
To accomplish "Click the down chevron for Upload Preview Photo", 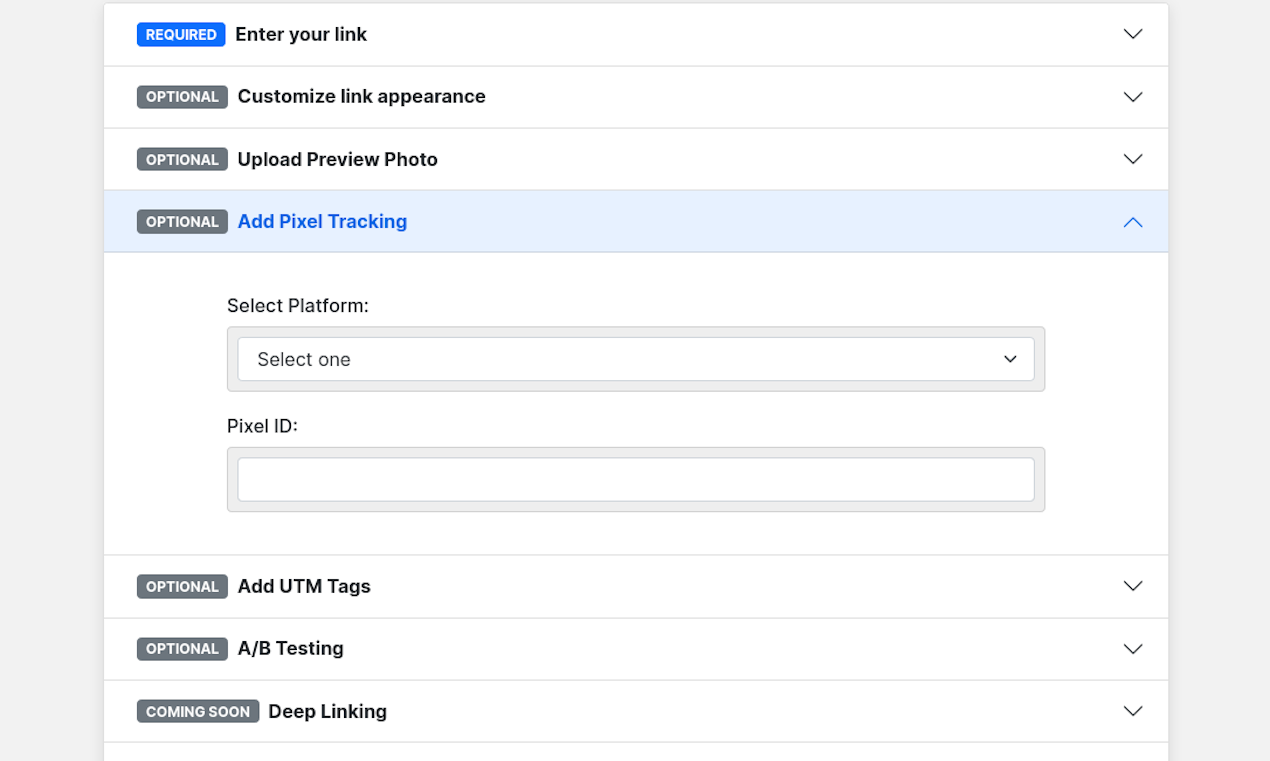I will coord(1132,159).
